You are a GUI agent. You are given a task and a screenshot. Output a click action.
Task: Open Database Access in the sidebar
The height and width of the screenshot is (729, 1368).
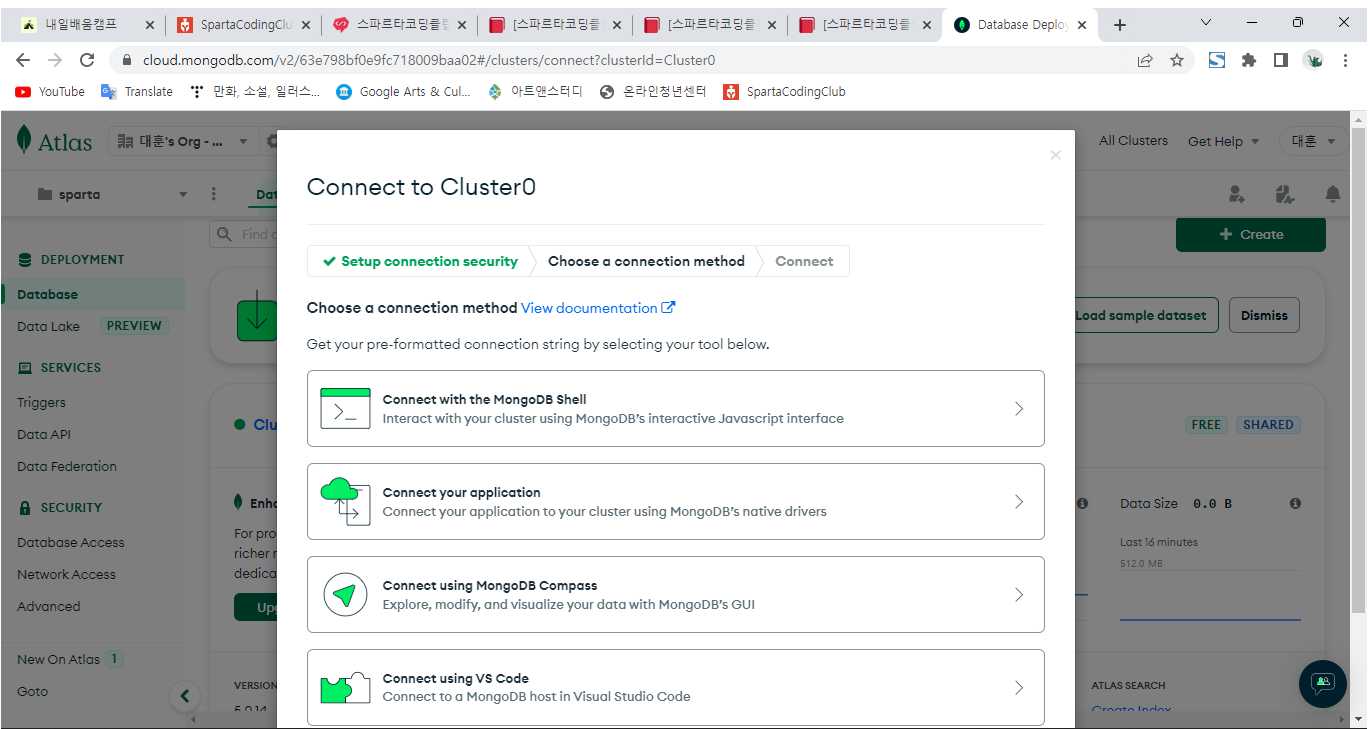tap(71, 542)
